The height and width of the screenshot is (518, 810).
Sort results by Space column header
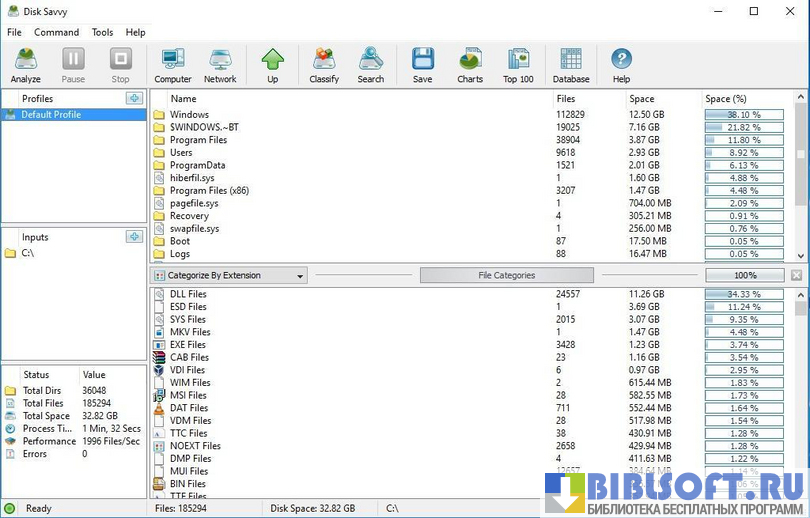pos(642,99)
